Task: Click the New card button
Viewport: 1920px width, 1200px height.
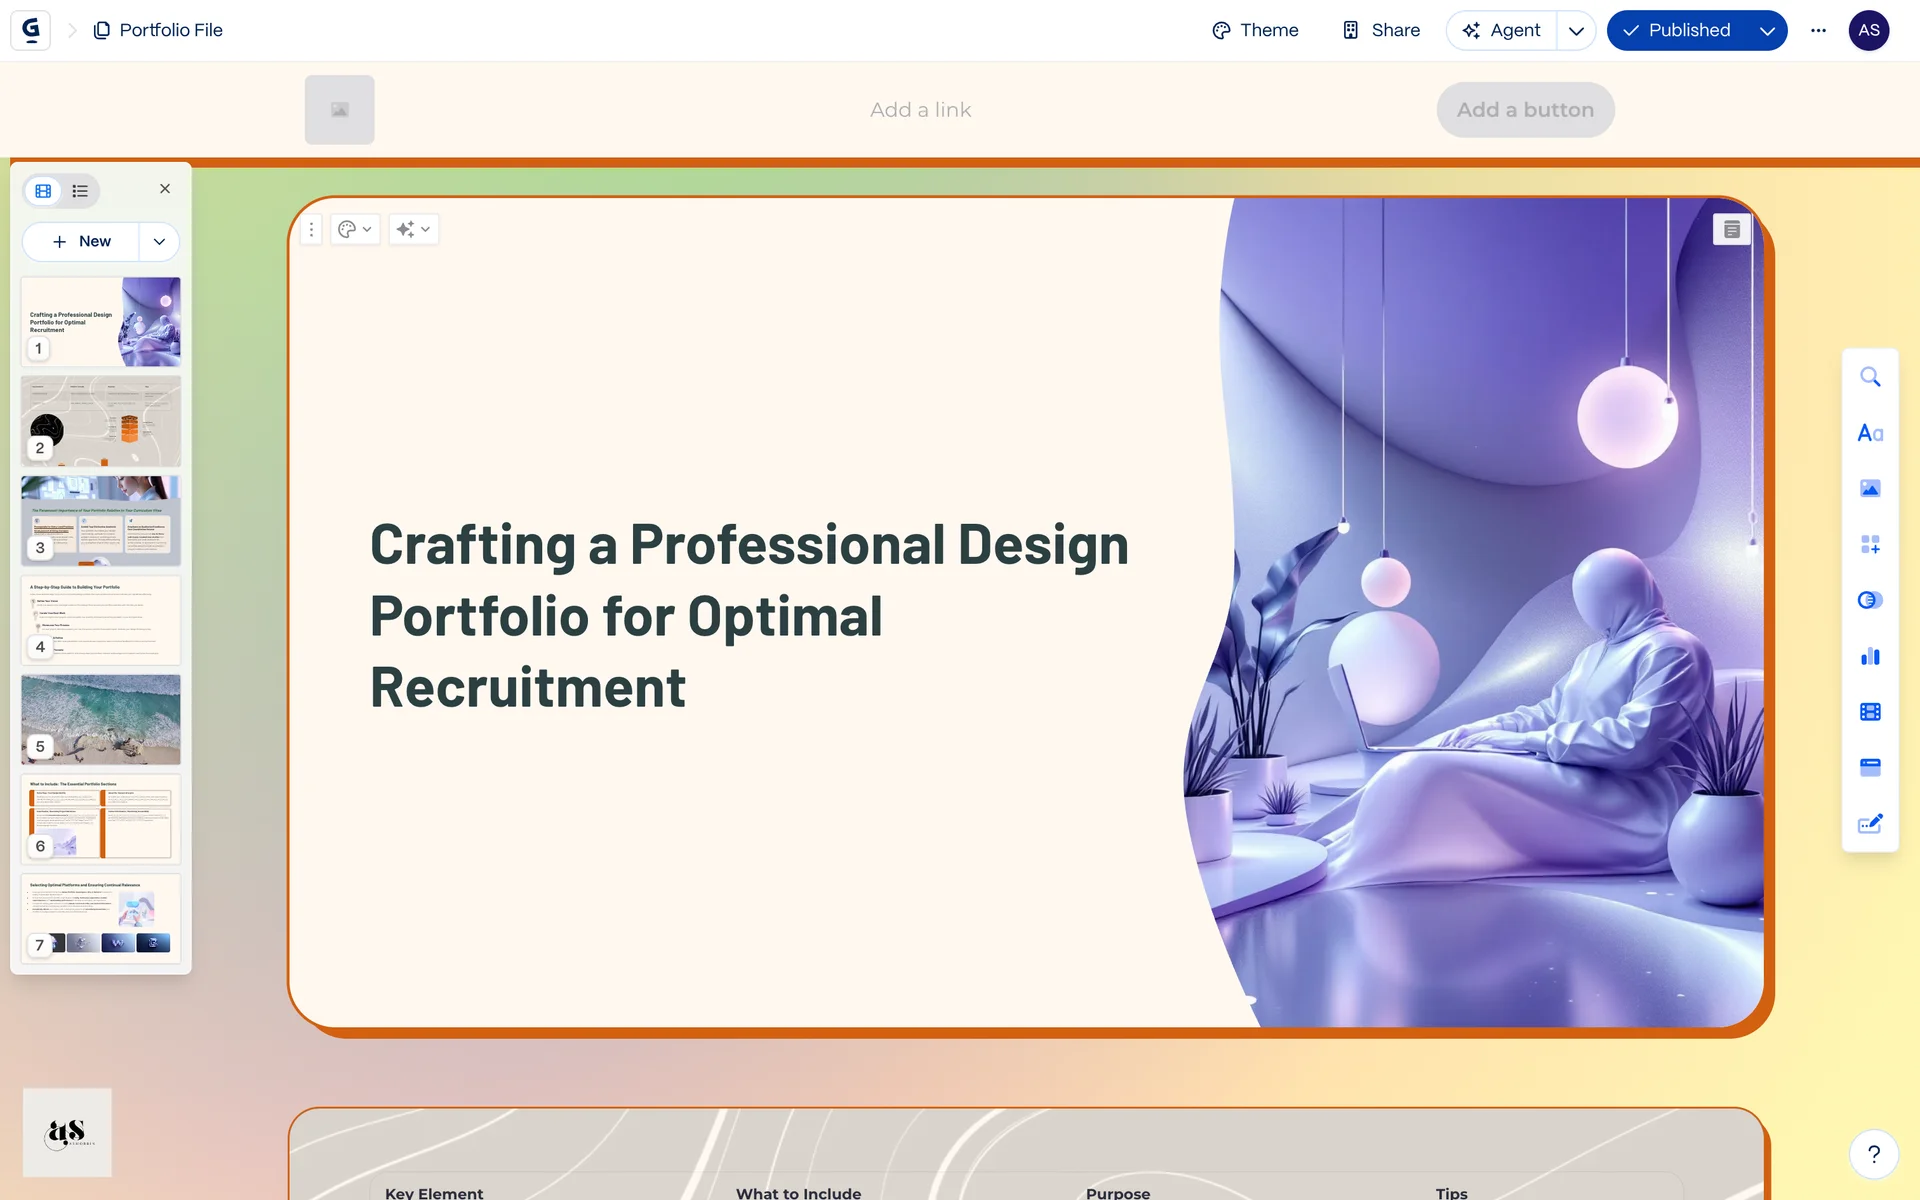Action: (82, 242)
